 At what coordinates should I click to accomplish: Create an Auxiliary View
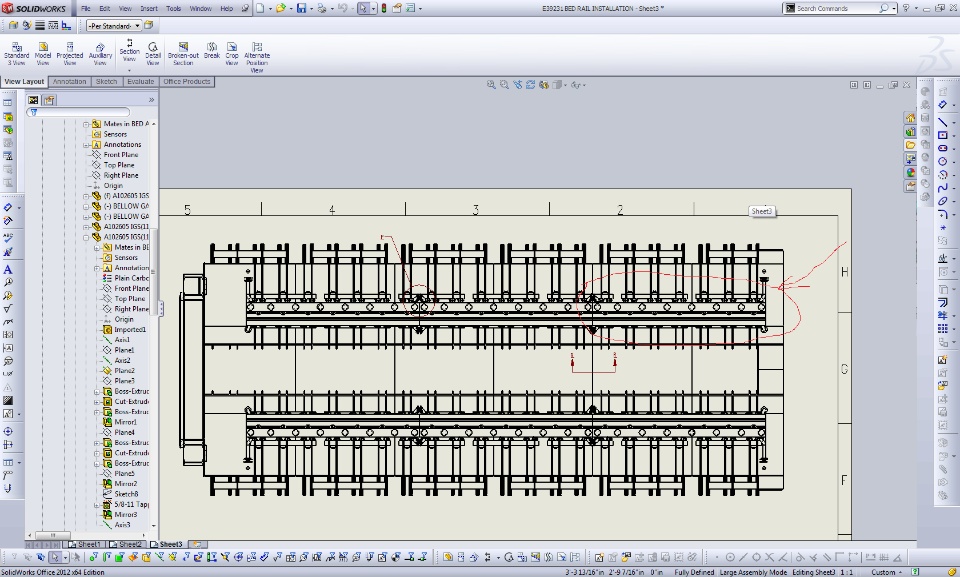(x=101, y=52)
